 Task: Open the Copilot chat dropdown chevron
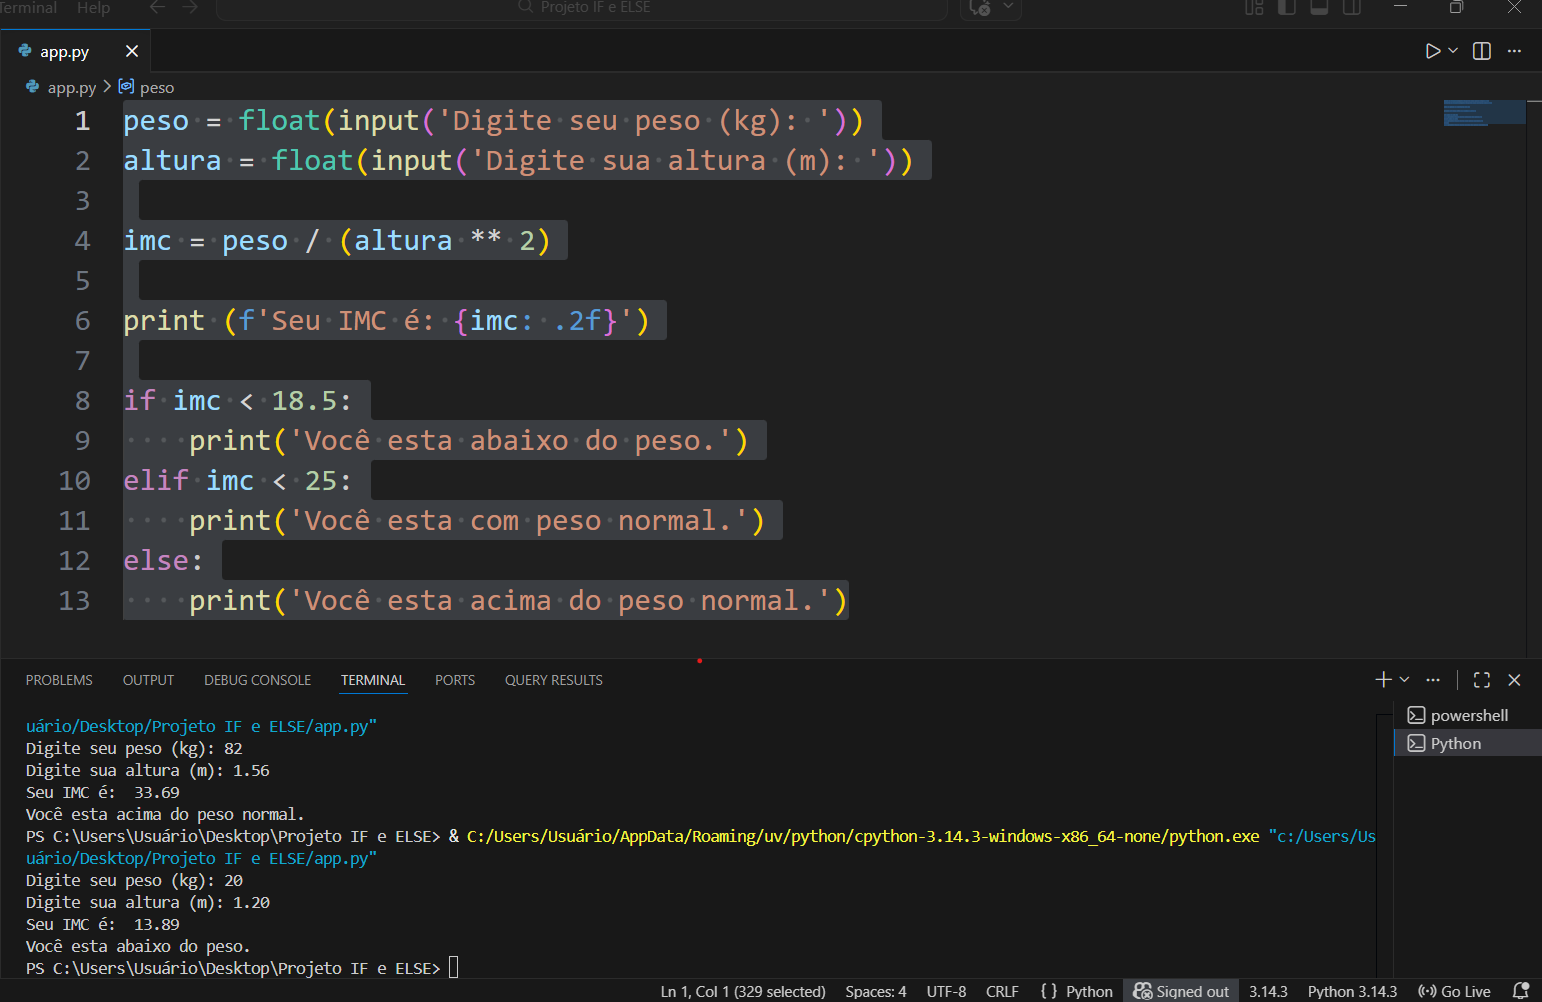1008,7
